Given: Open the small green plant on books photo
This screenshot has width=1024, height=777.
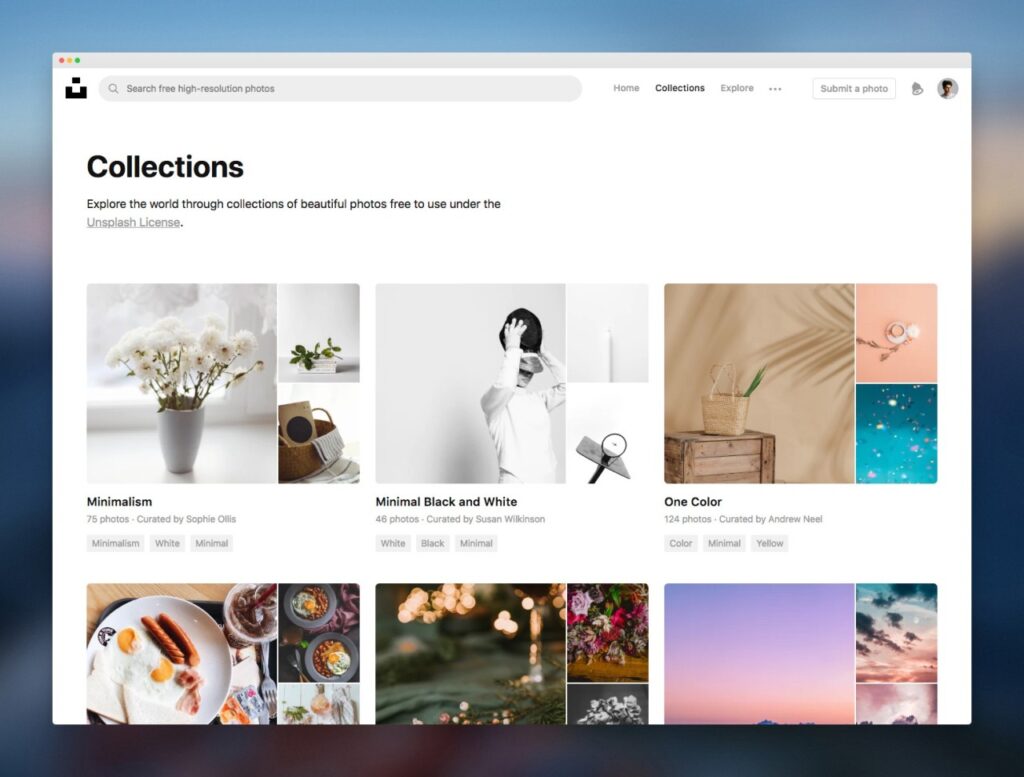Looking at the screenshot, I should 319,332.
